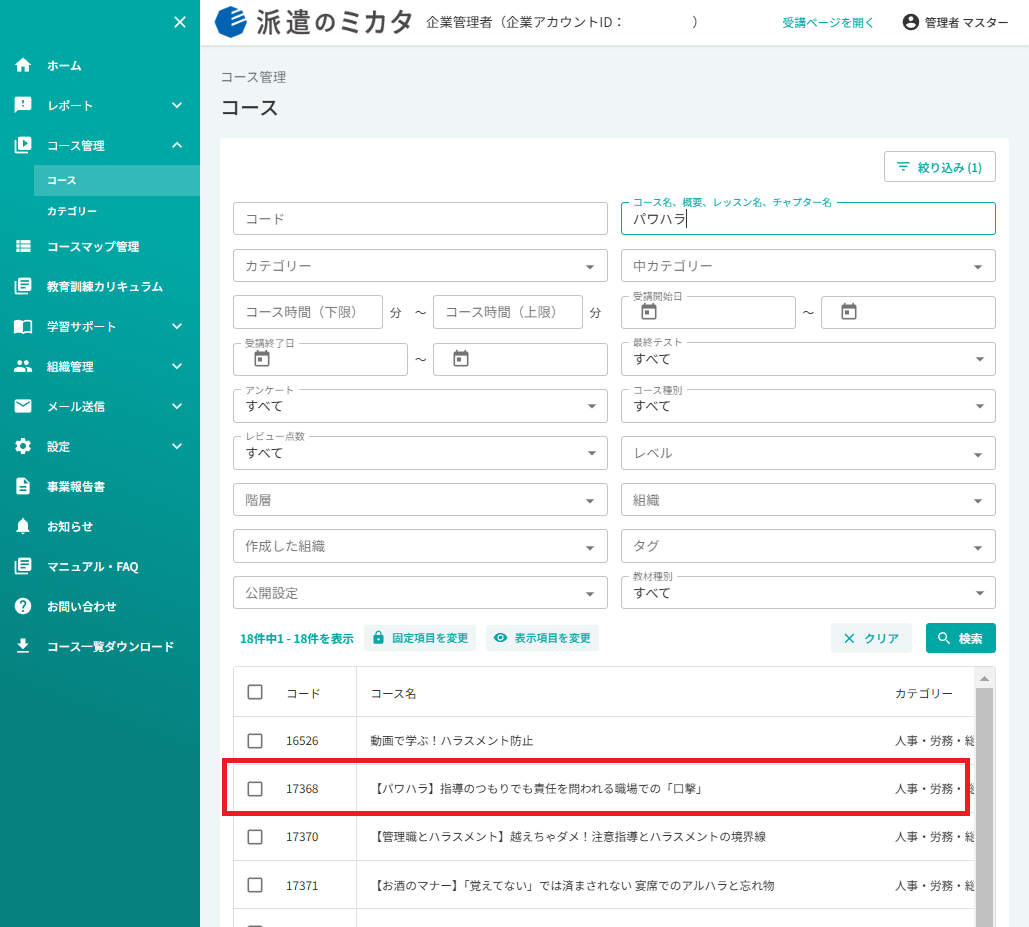Viewport: 1029px width, 927px height.
Task: Open the 受講終了日 start calendar picker
Action: click(x=262, y=359)
